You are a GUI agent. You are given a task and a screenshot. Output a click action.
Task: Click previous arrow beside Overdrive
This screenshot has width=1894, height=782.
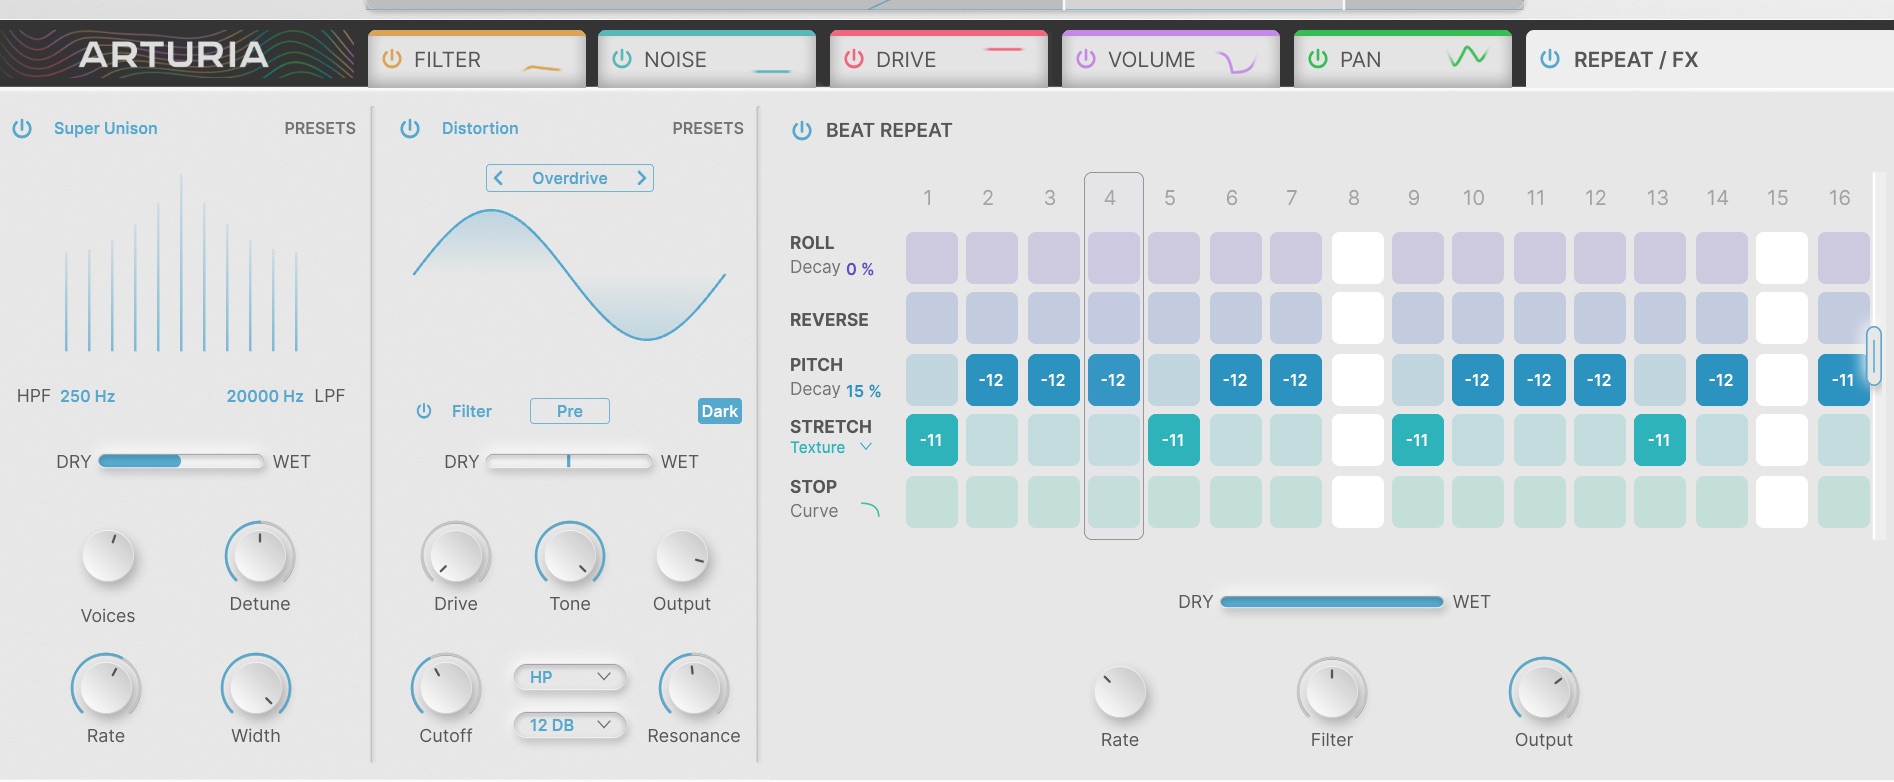[498, 178]
